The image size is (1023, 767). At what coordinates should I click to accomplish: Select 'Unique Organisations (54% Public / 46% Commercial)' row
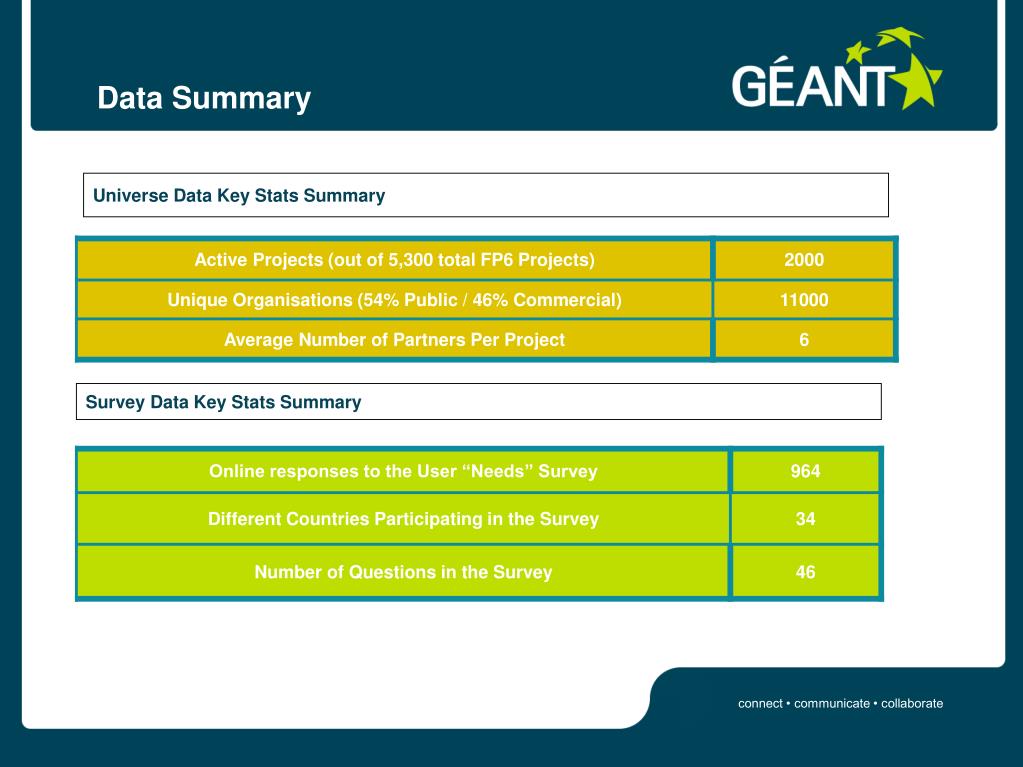(485, 300)
